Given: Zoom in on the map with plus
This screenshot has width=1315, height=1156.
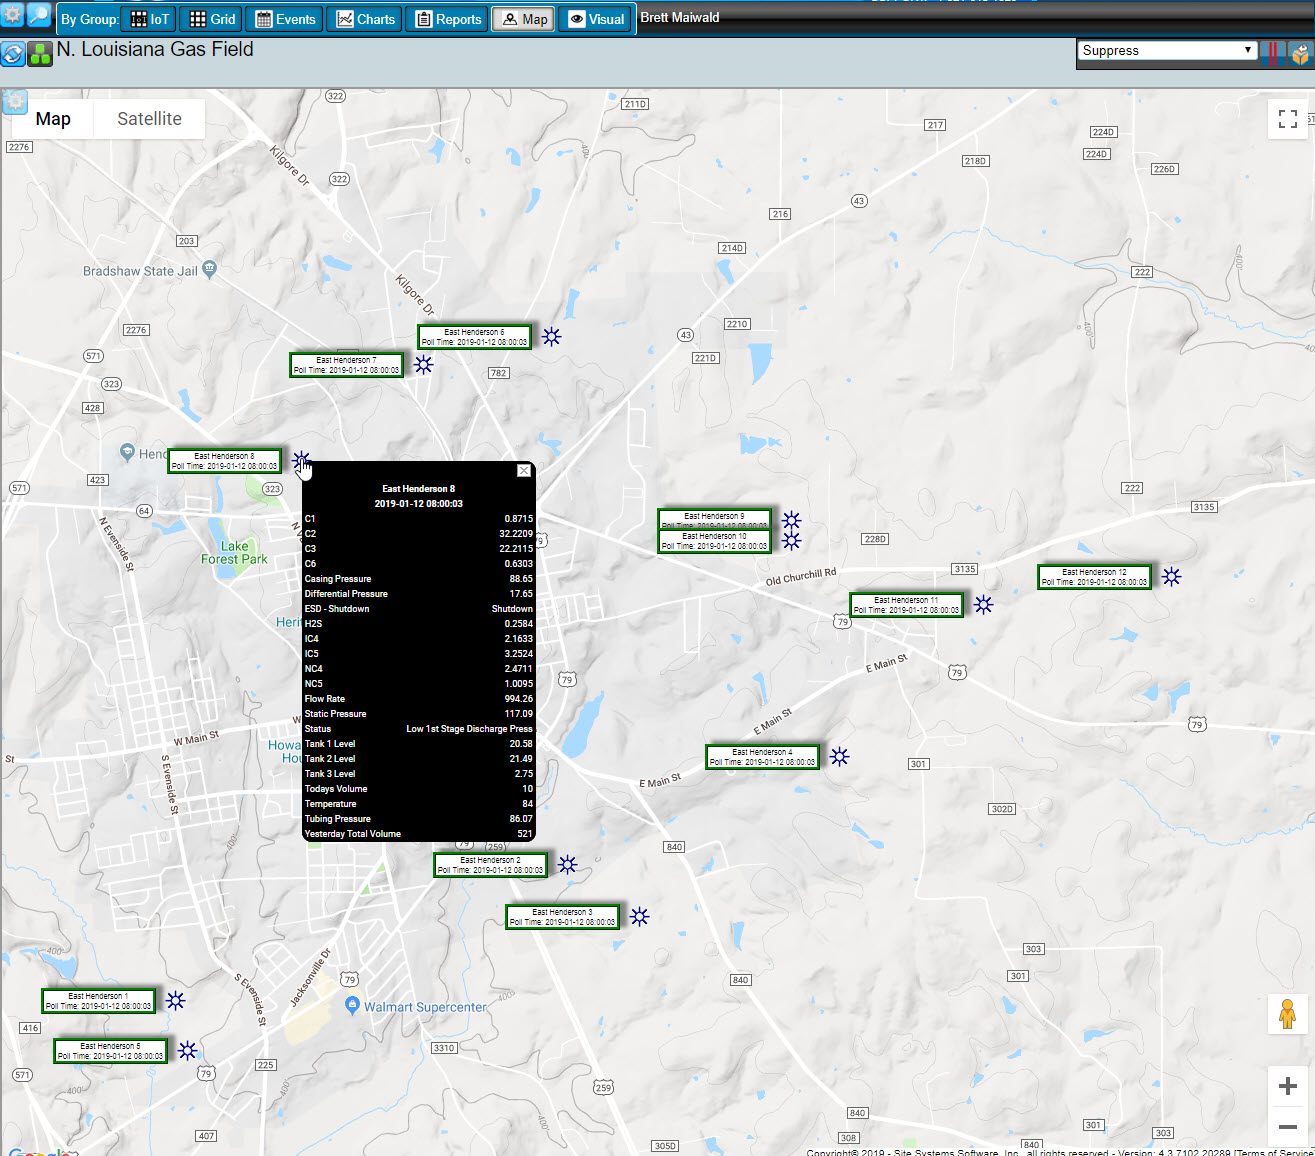Looking at the screenshot, I should coord(1288,1086).
